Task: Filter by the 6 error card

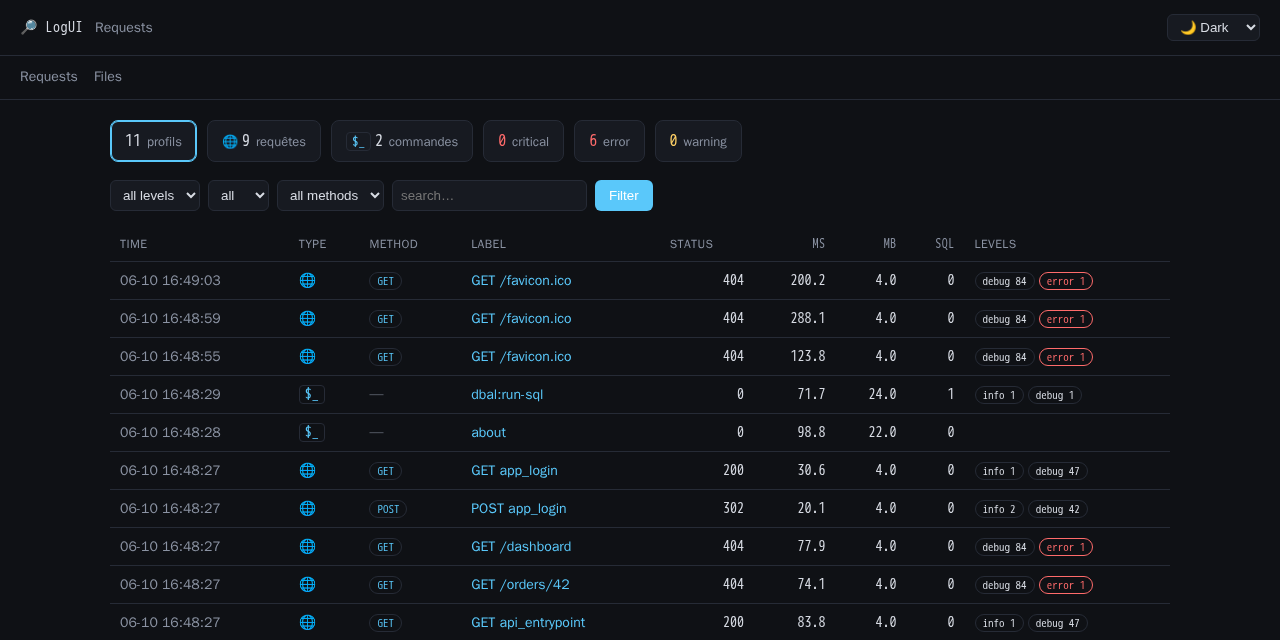Action: (609, 141)
